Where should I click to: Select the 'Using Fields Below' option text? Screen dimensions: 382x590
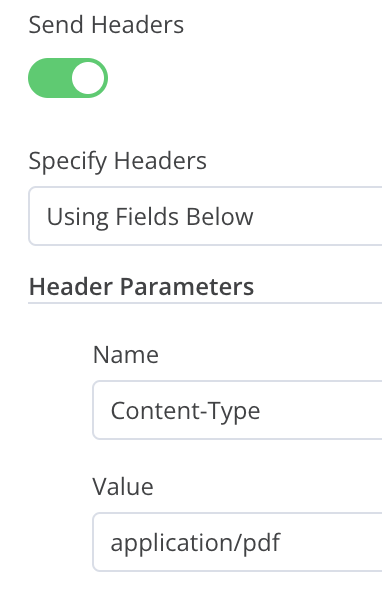150,217
